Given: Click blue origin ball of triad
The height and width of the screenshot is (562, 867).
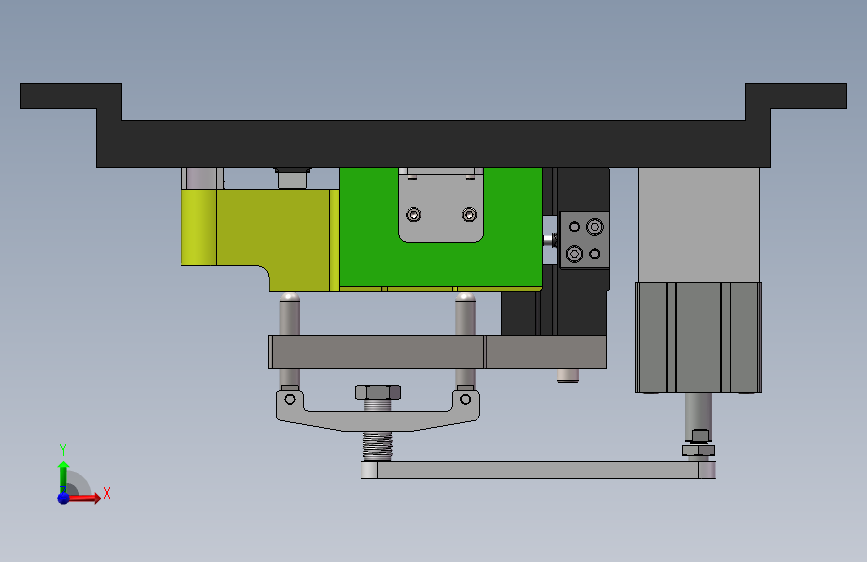Looking at the screenshot, I should tap(64, 498).
